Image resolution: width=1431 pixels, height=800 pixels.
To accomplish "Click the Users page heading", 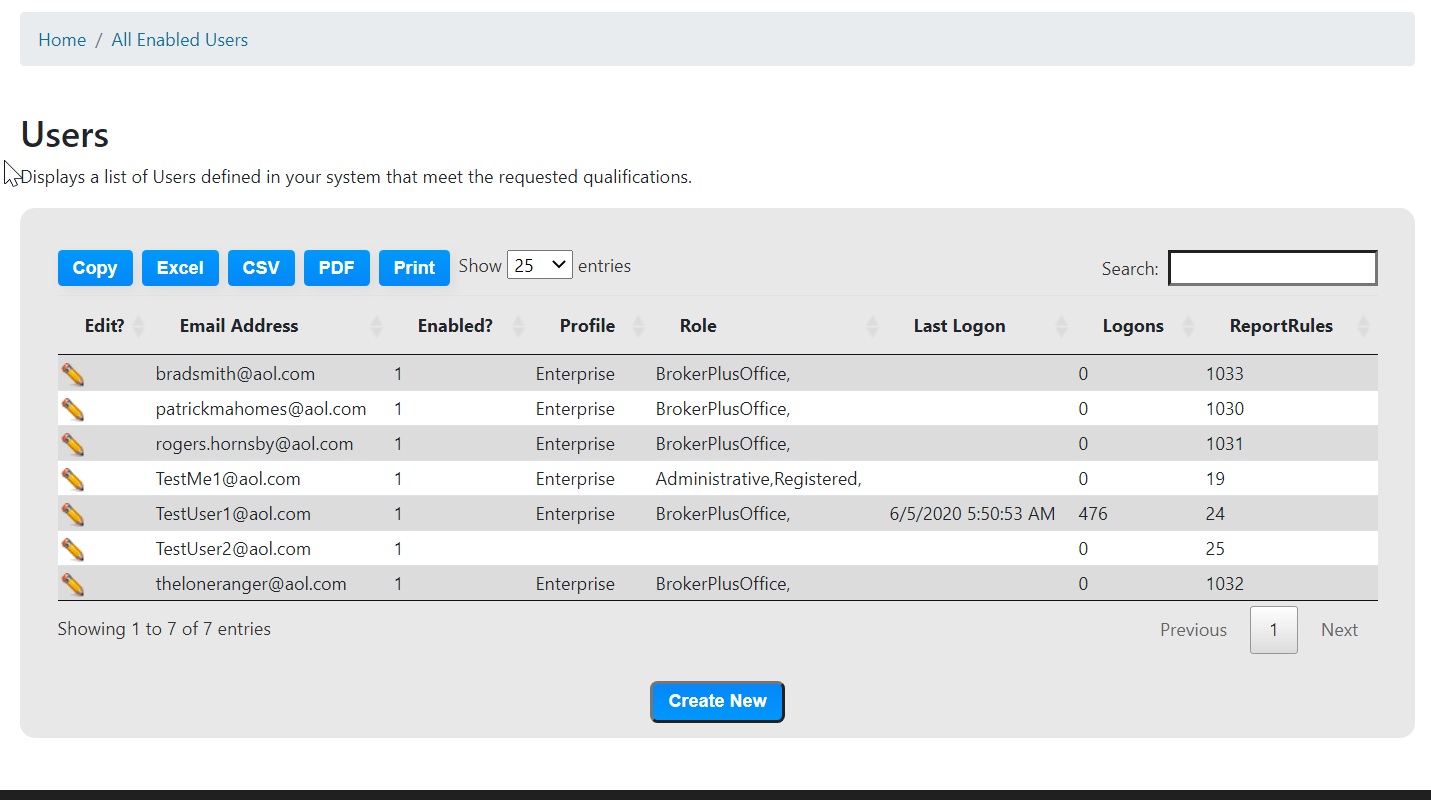I will click(x=65, y=135).
